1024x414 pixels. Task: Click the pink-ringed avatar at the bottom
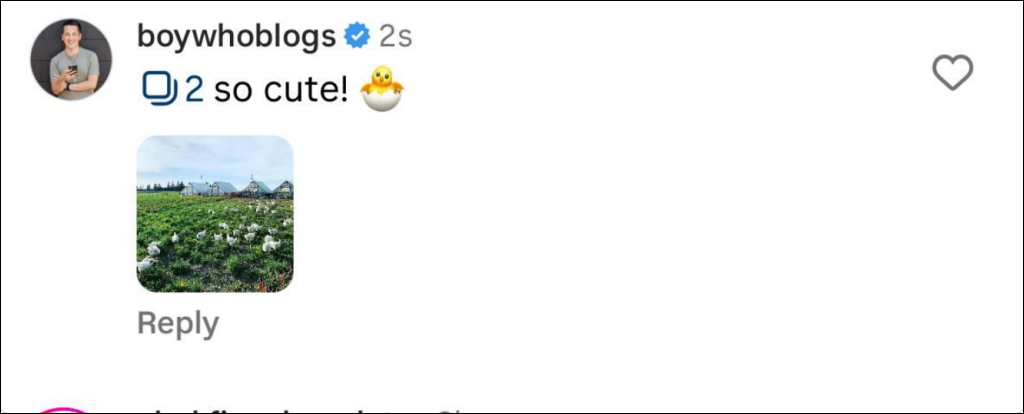64,410
